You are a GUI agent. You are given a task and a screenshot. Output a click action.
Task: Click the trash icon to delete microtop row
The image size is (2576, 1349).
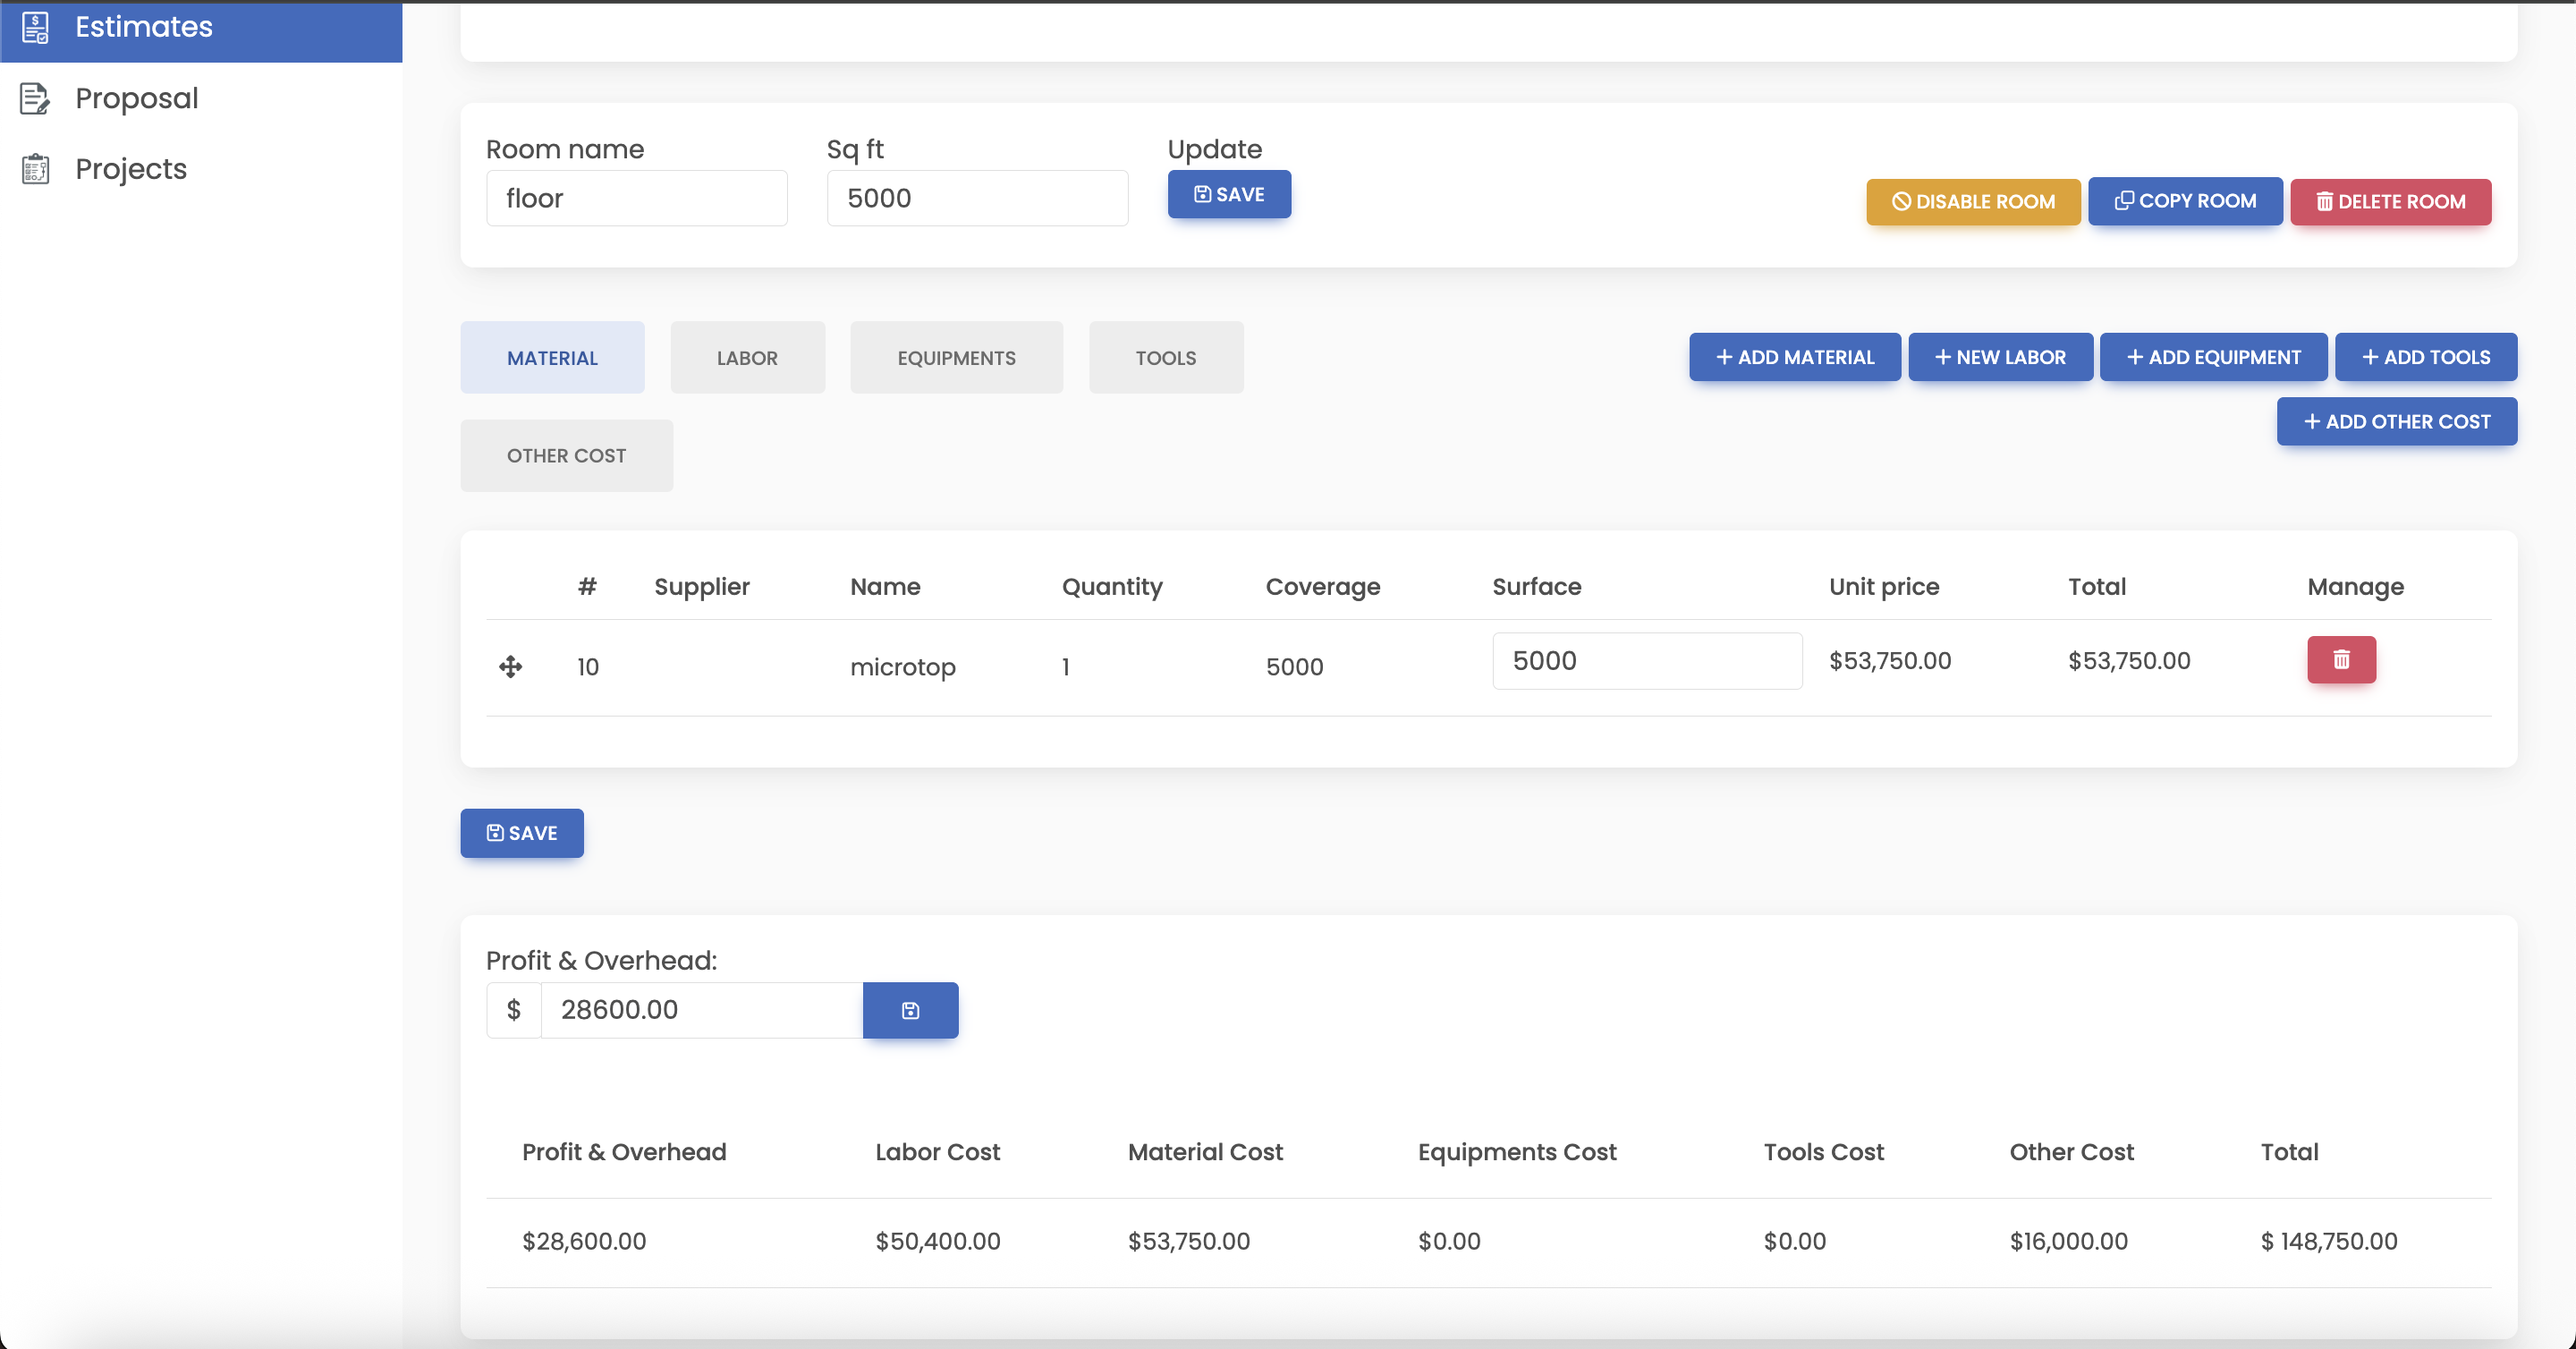point(2341,660)
